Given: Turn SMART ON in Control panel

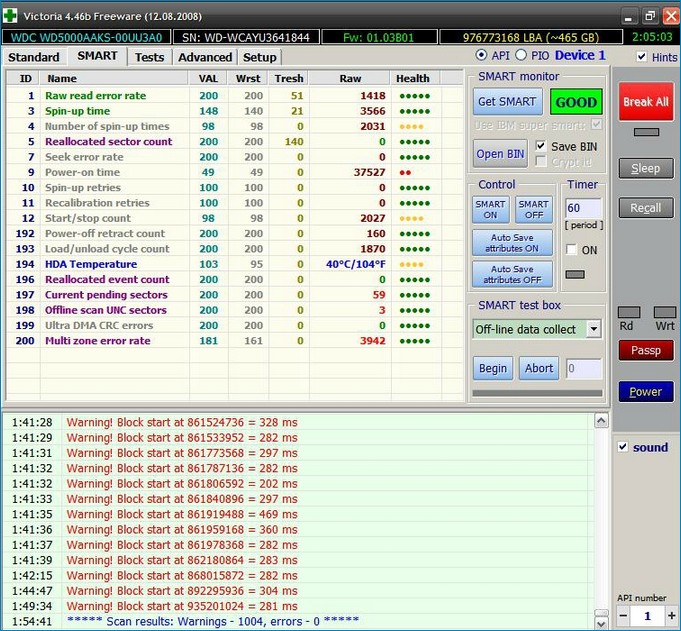Looking at the screenshot, I should click(x=490, y=209).
